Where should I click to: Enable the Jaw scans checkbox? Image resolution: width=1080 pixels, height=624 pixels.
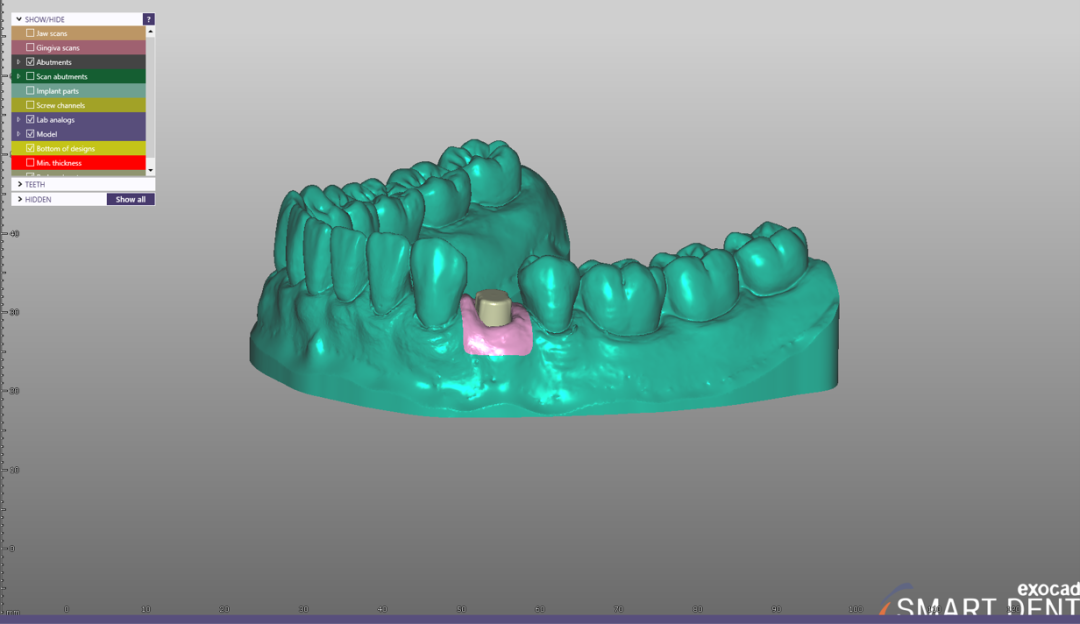tap(30, 33)
